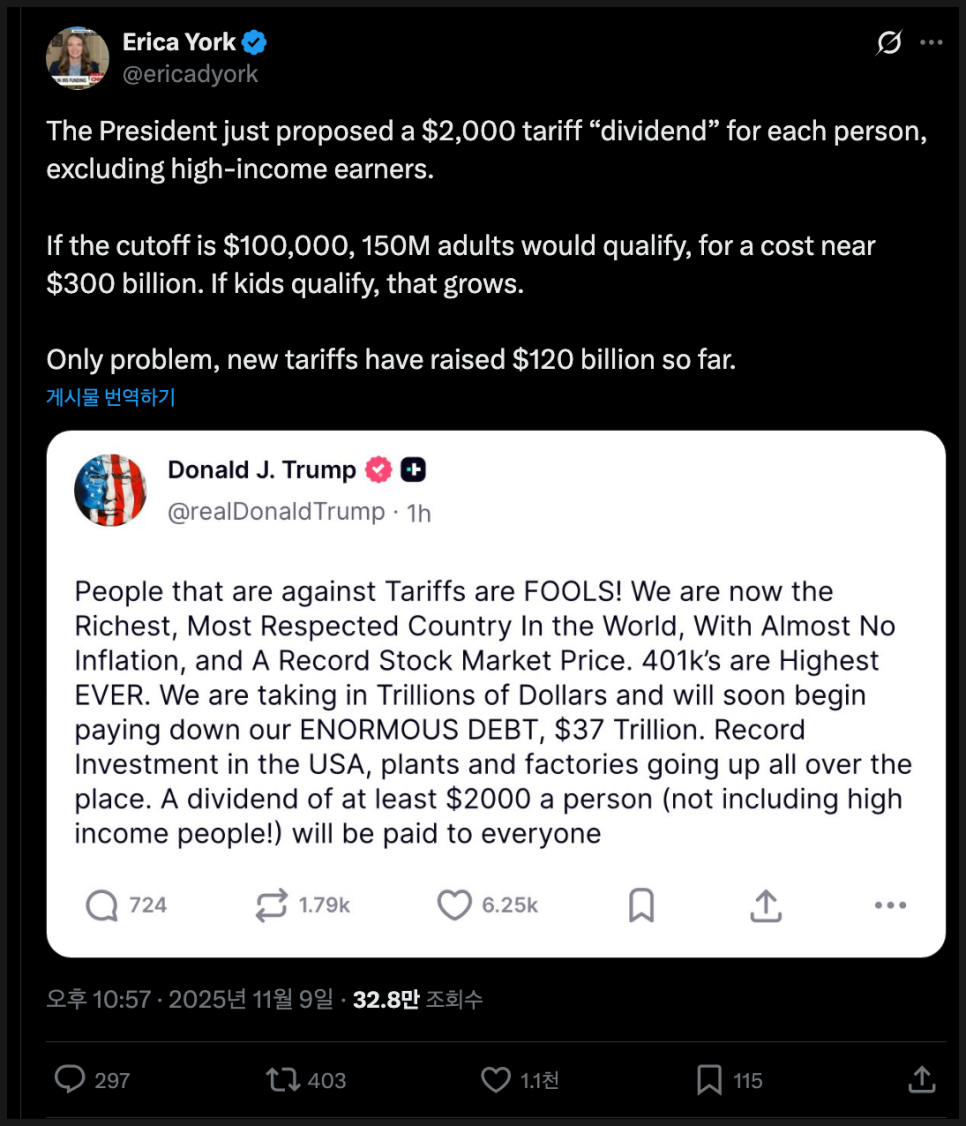The width and height of the screenshot is (966, 1126).
Task: Click the quoted post's repost icon
Action: [271, 906]
